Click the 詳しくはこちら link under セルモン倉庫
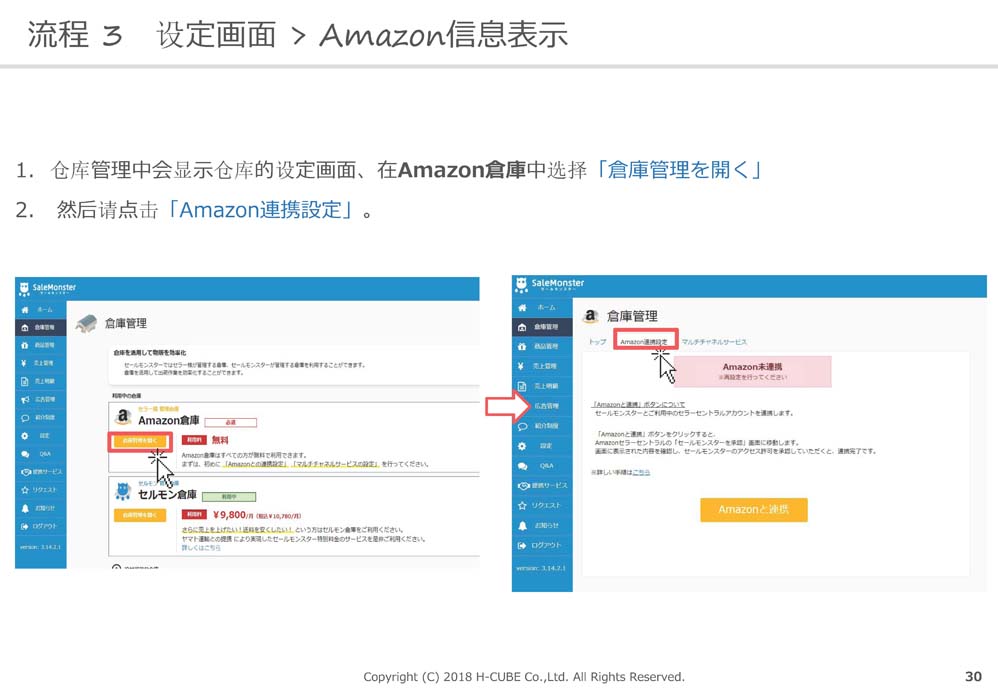Viewport: 998px width, 692px height. 201,547
